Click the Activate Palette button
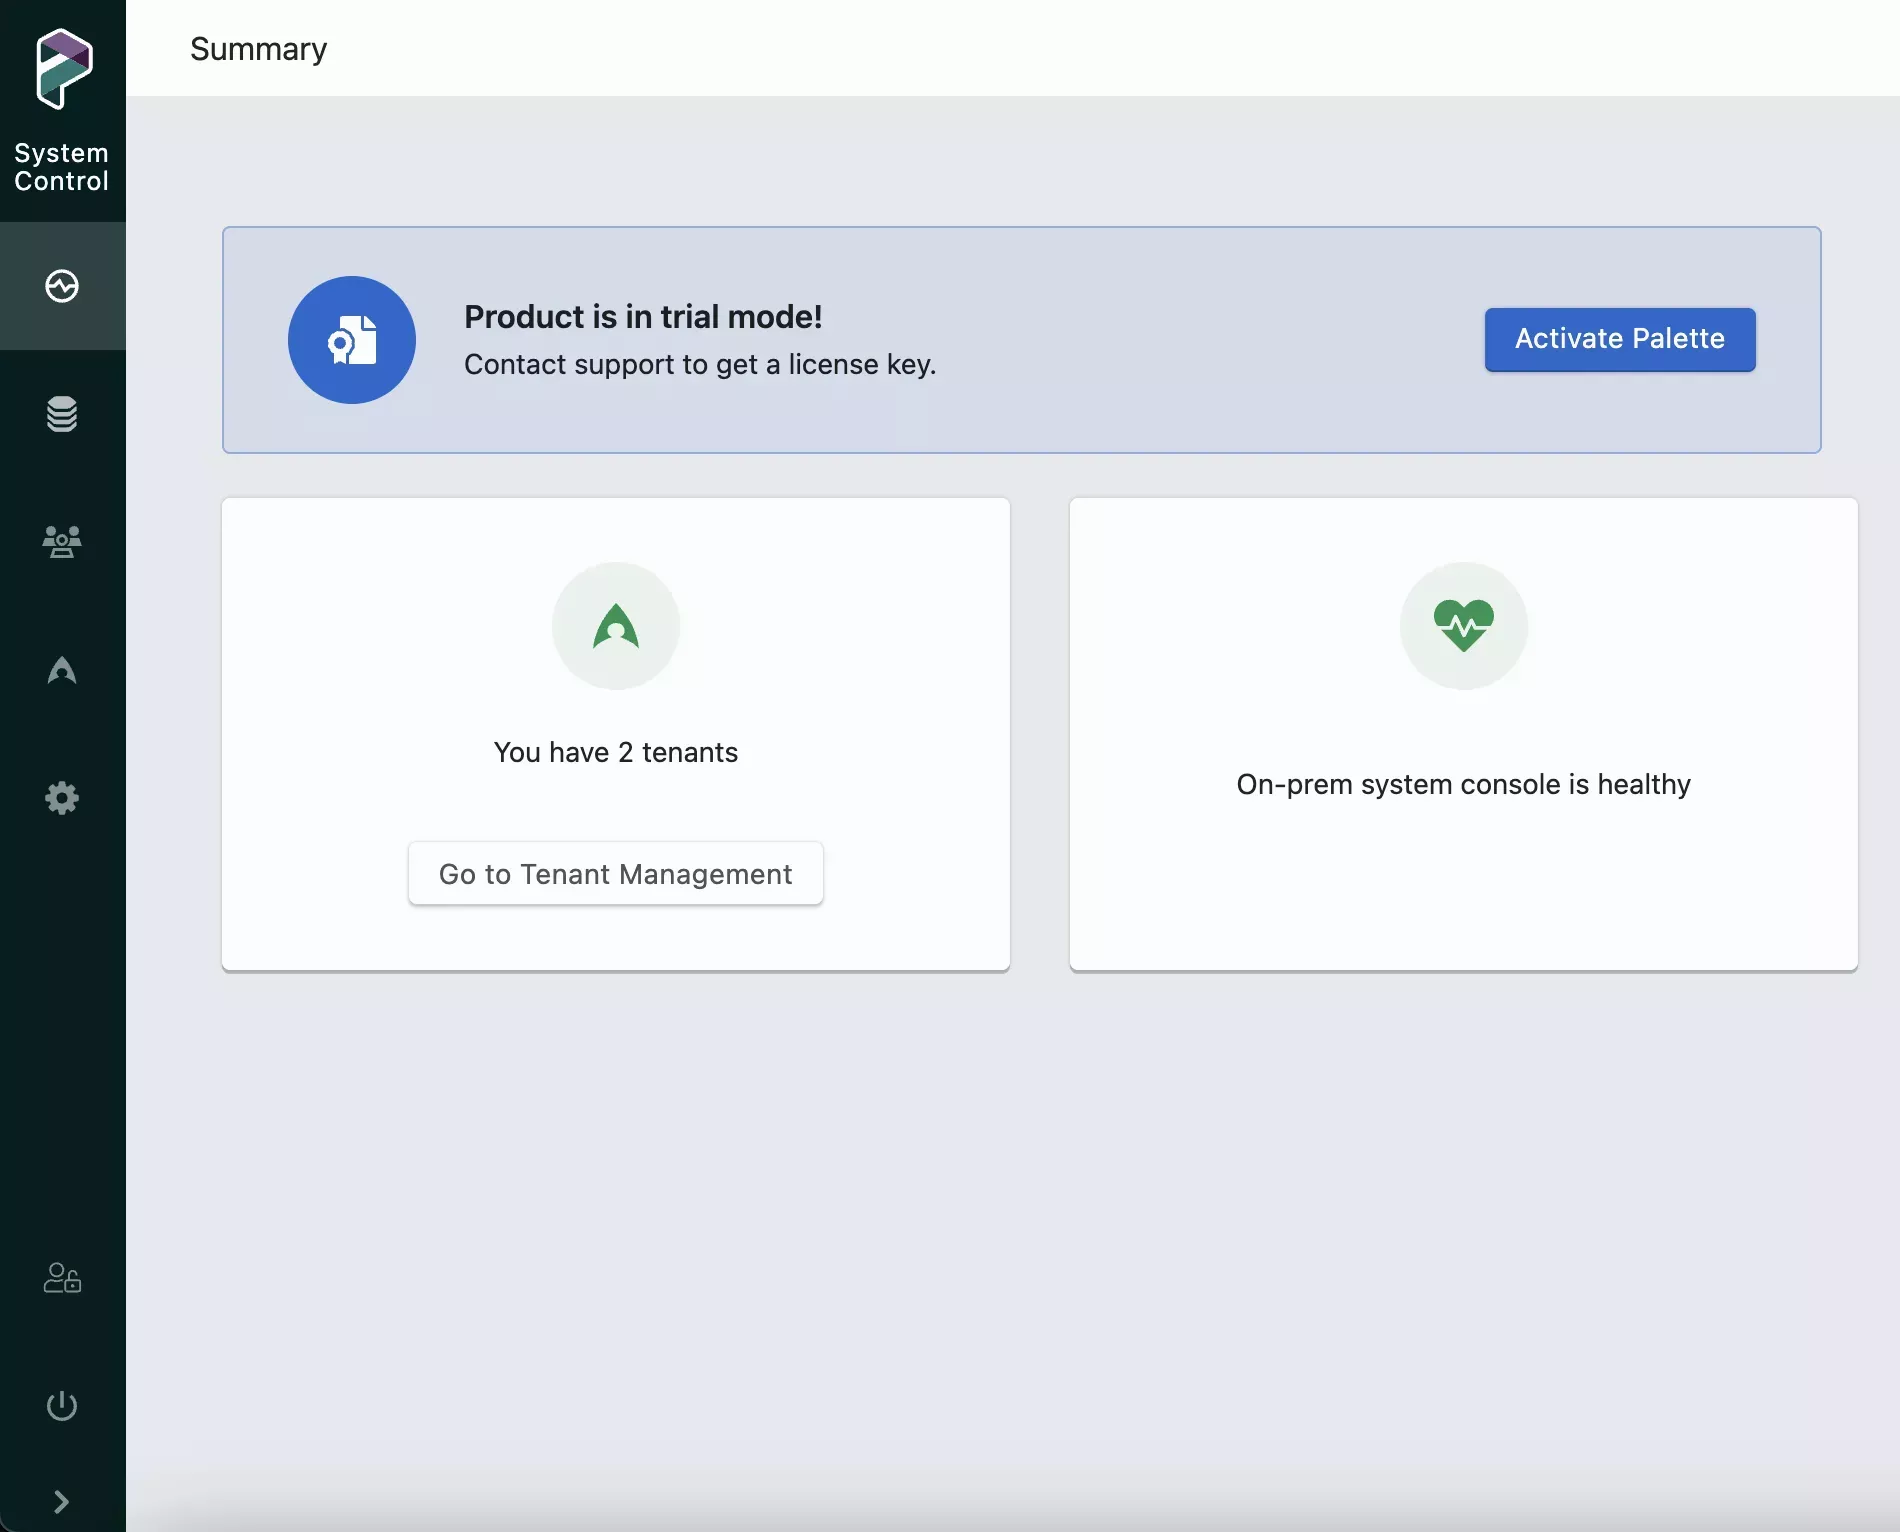The width and height of the screenshot is (1900, 1532). (1619, 340)
